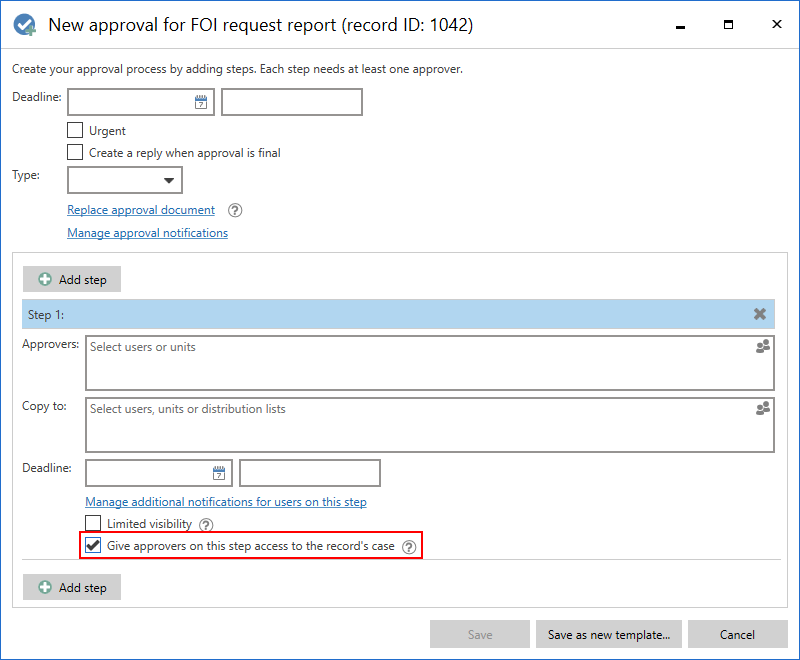The width and height of the screenshot is (800, 660).
Task: Open calendar picker for Step 1 Deadline
Action: [219, 473]
